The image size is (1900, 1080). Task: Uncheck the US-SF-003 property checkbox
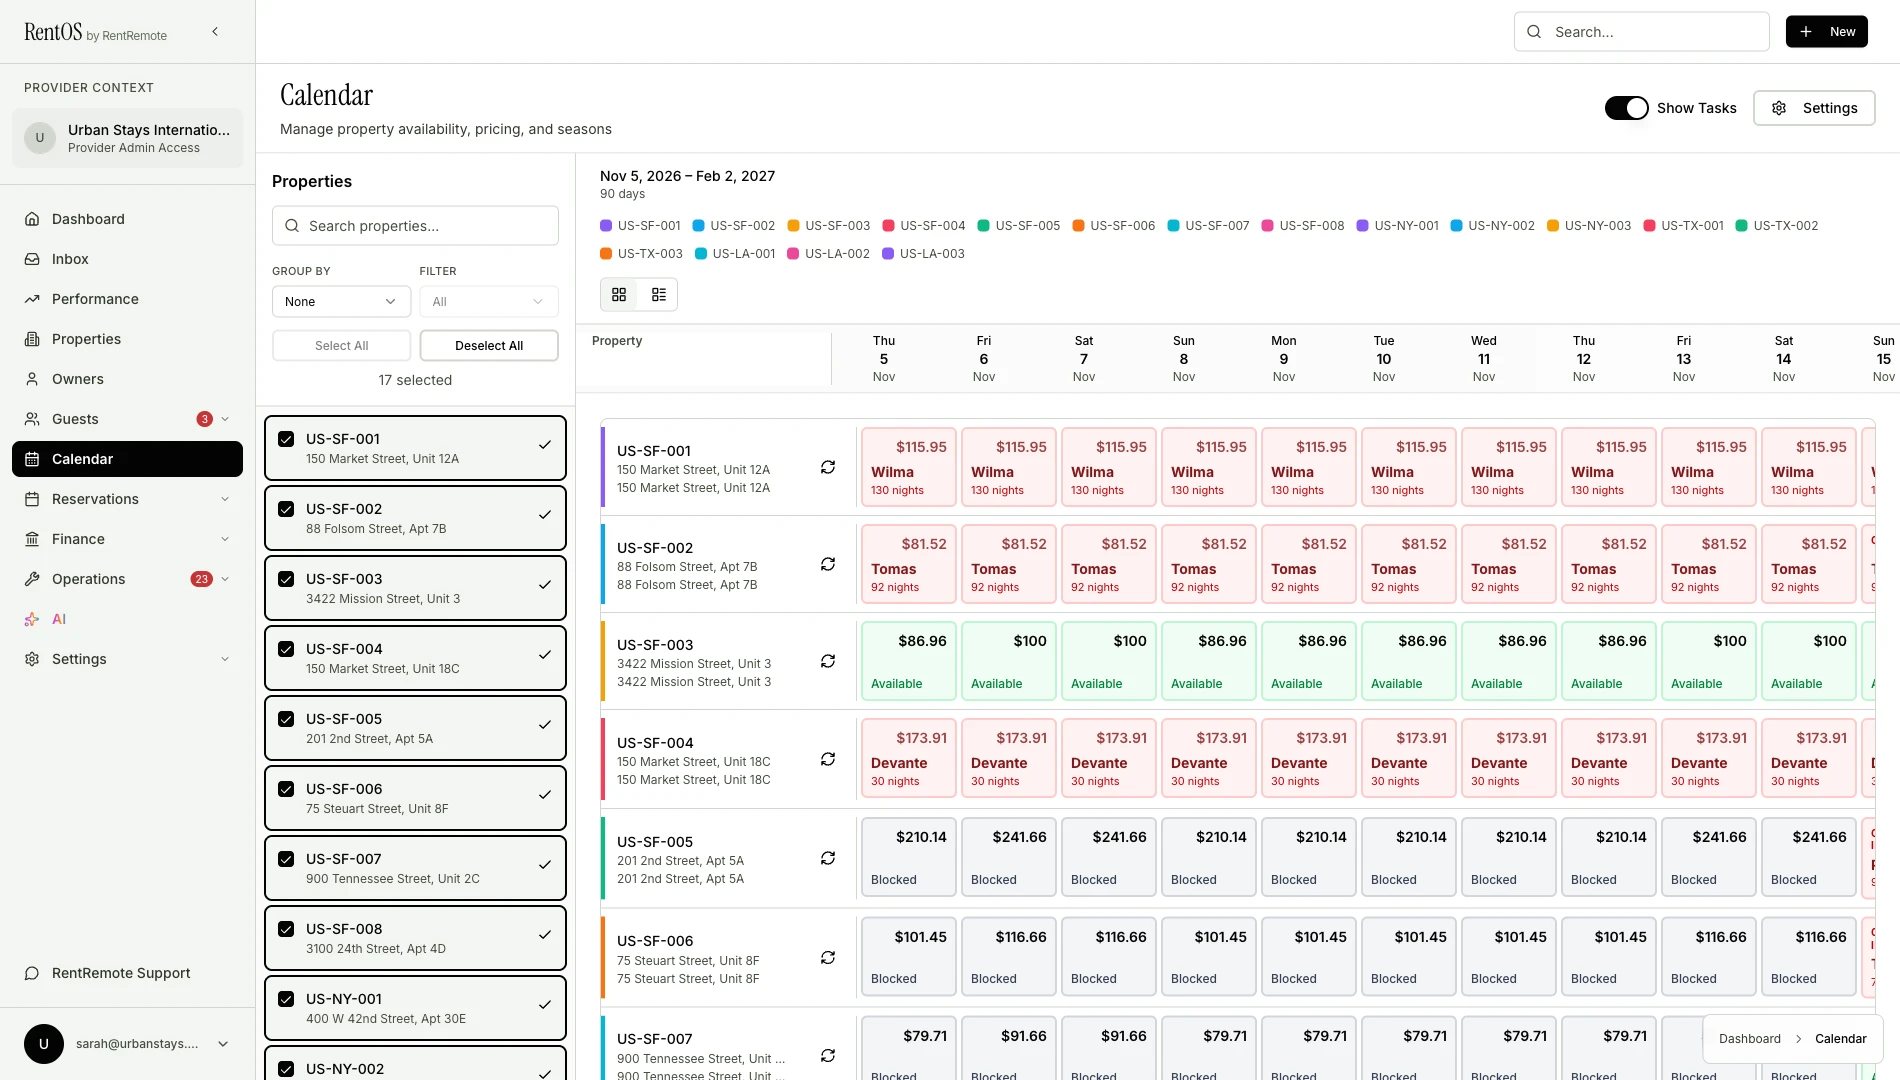(286, 579)
